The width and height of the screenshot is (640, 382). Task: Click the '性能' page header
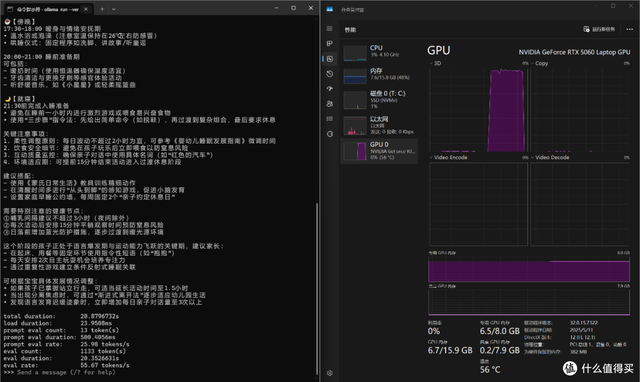coord(350,30)
